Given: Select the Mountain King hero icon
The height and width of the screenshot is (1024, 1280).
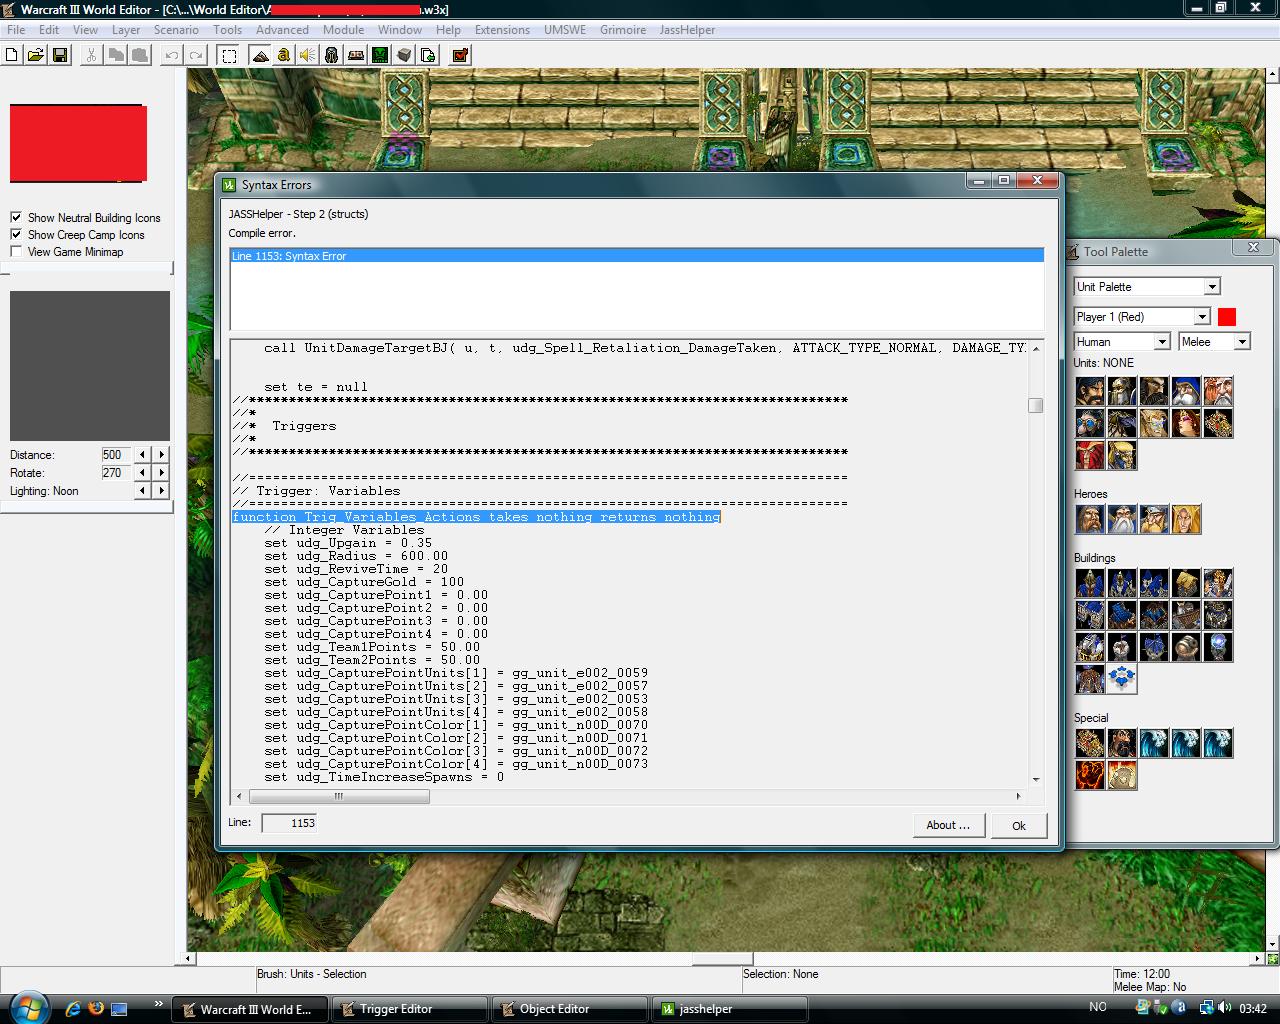Looking at the screenshot, I should click(x=1154, y=519).
